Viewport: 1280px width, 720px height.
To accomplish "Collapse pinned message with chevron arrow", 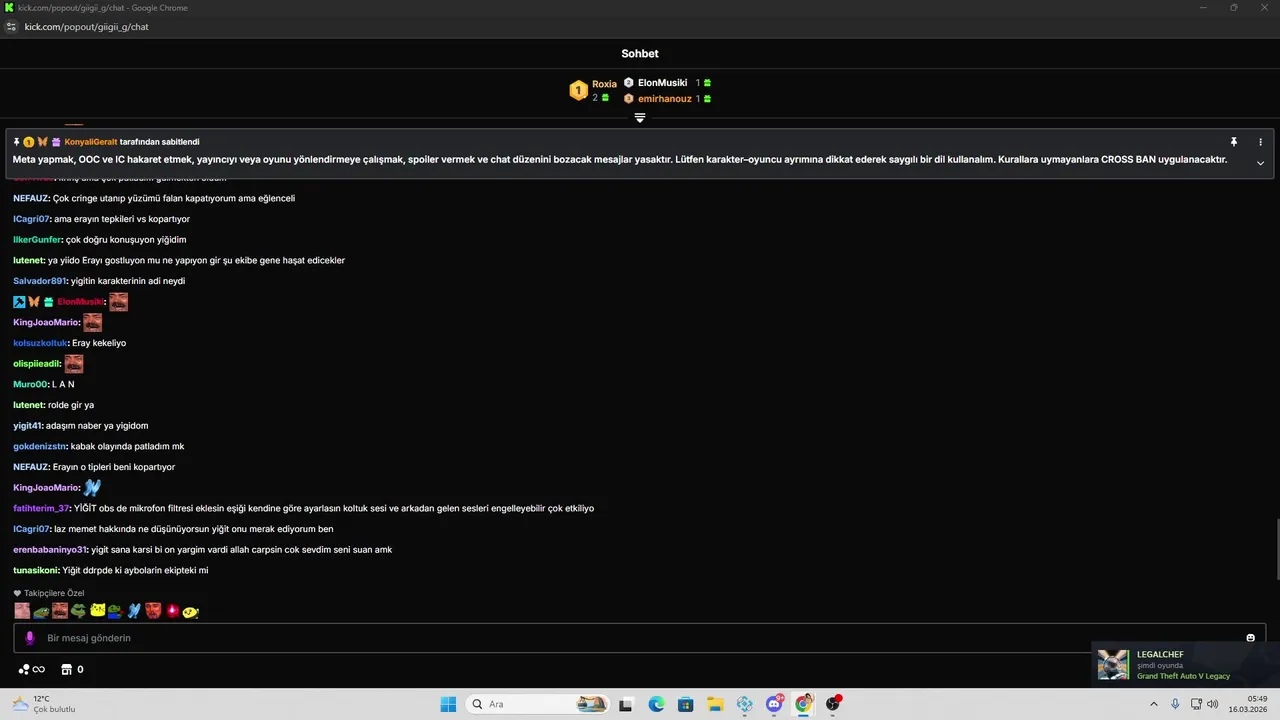I will (x=1260, y=163).
